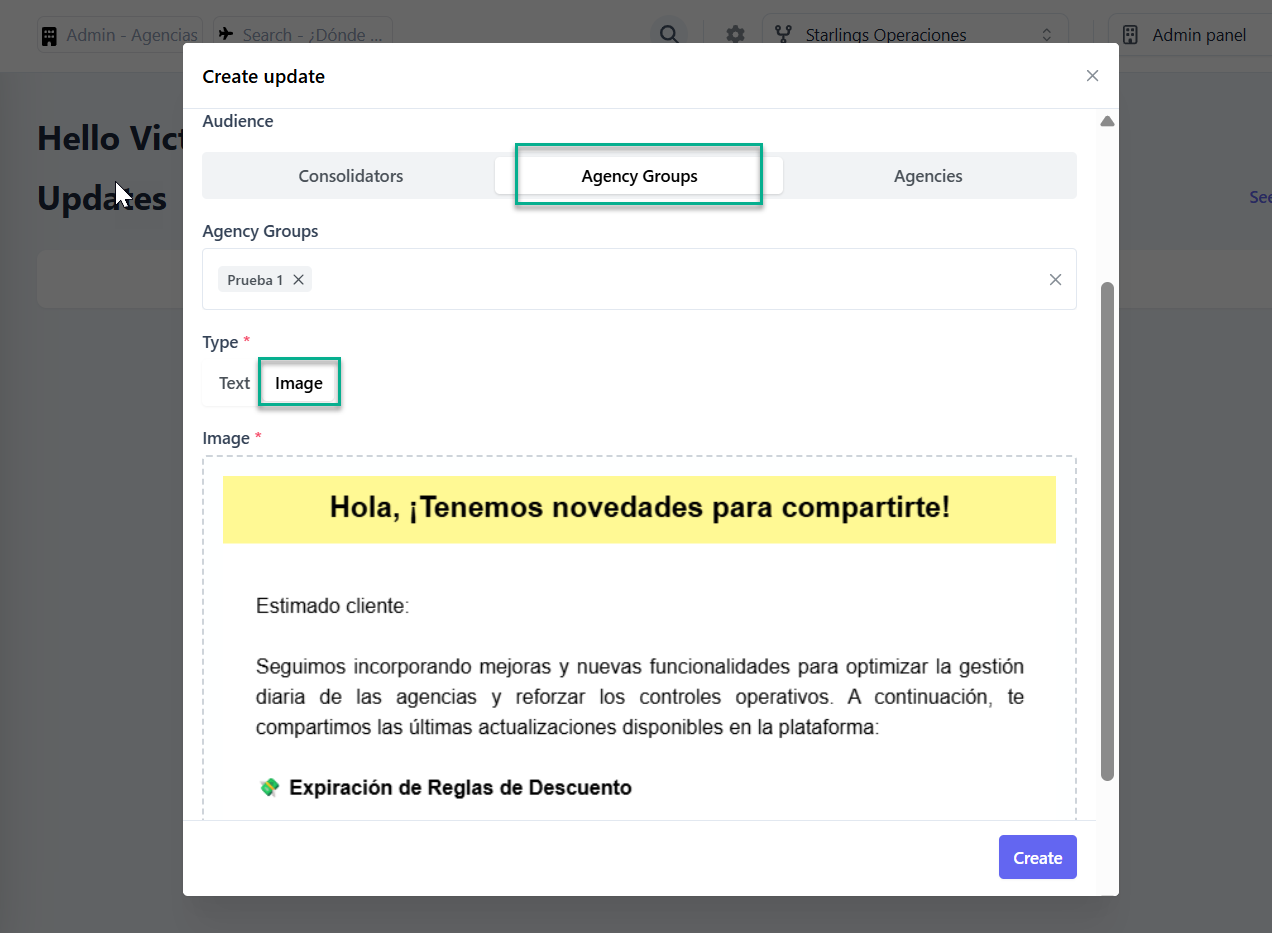Remove the Prueba 1 chip
Viewport: 1272px width, 933px height.
(298, 280)
